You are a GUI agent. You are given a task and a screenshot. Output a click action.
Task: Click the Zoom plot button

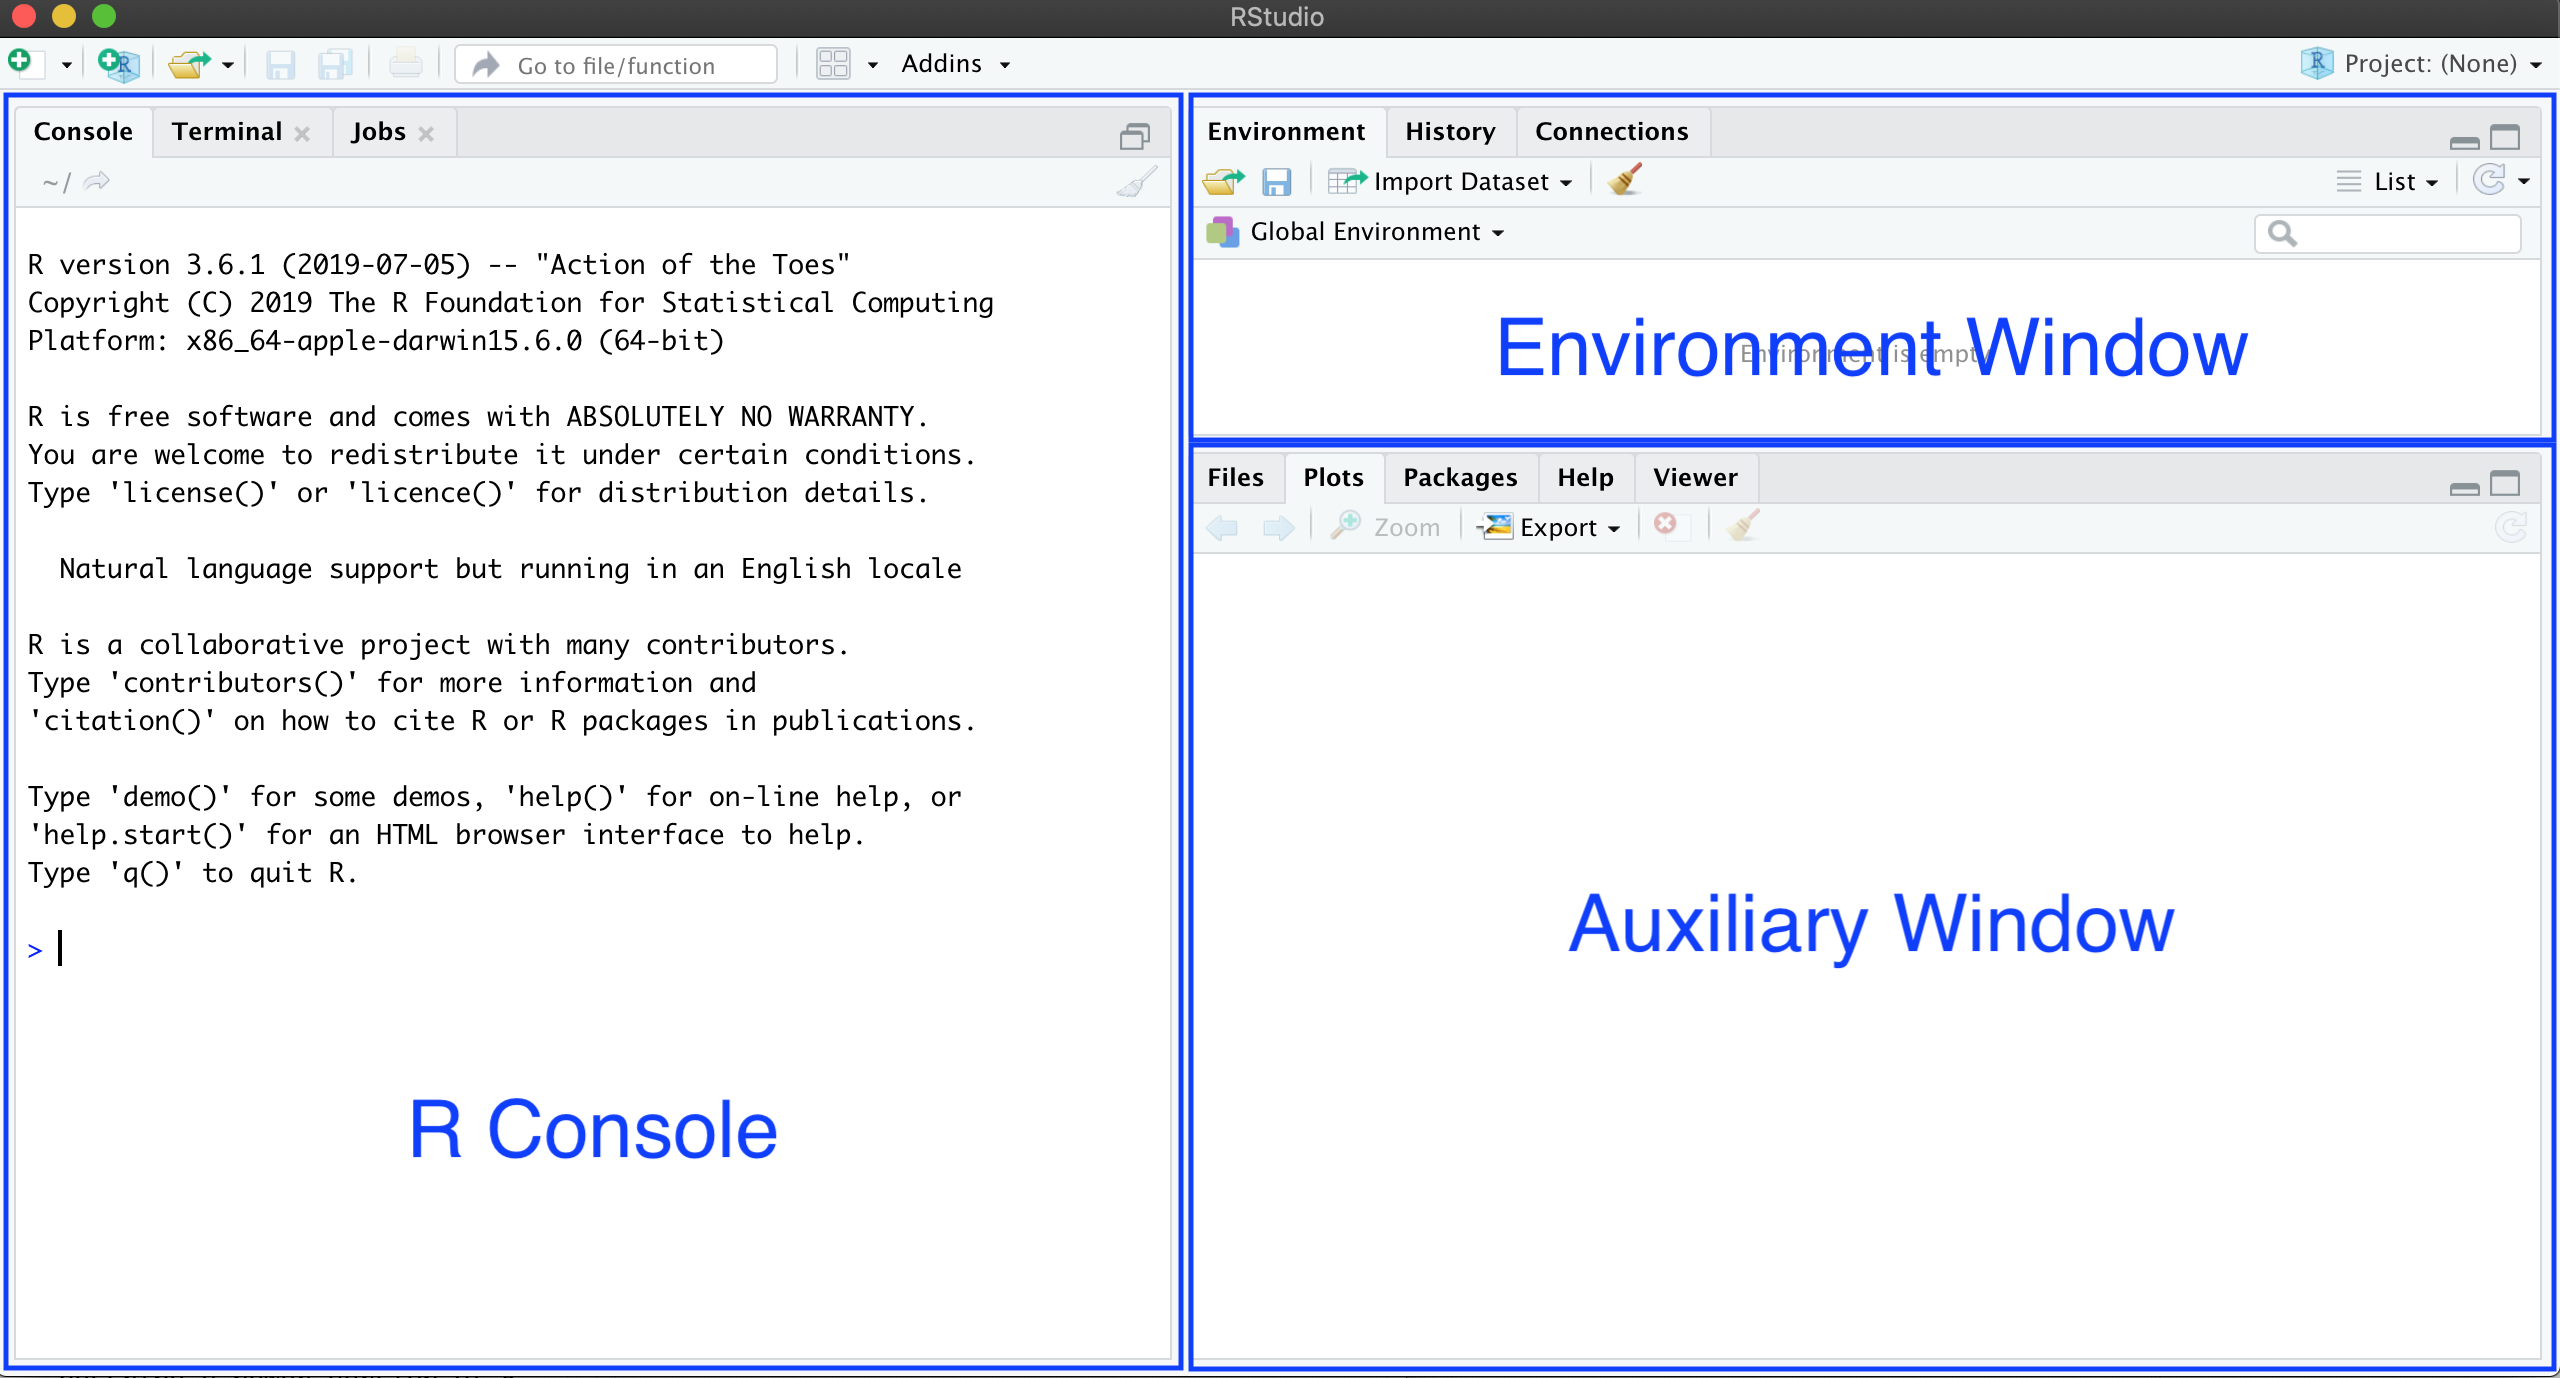(x=1386, y=526)
